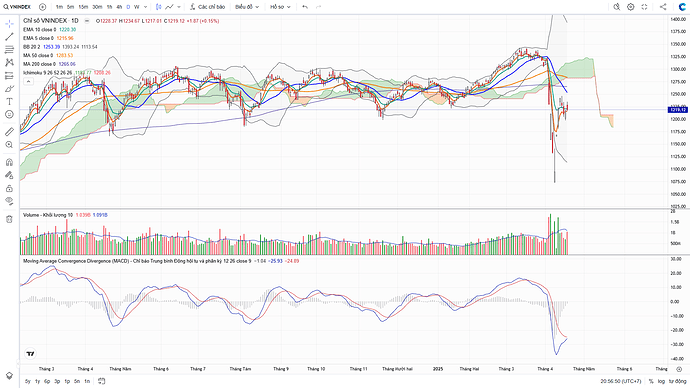This screenshot has width=690, height=388.
Task: Select the brush drawing tool
Action: 9,88
